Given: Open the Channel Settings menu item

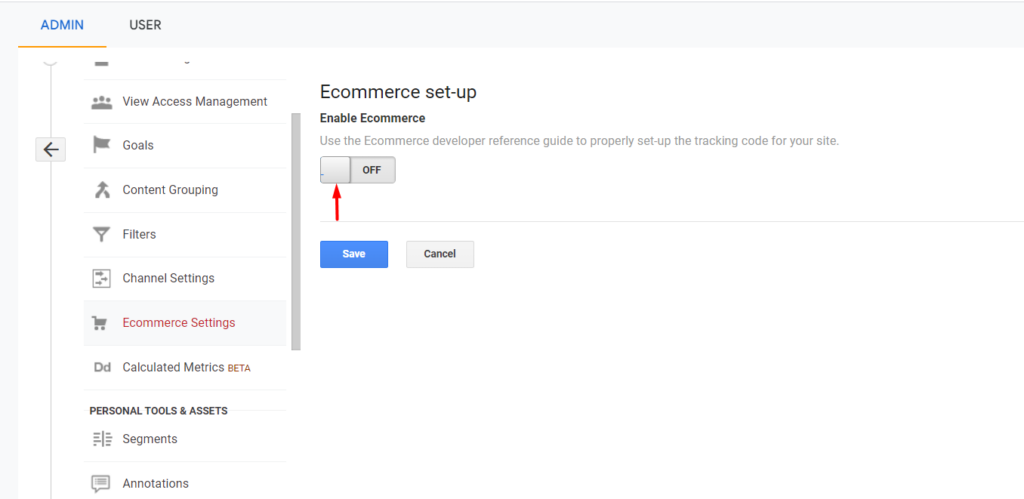Looking at the screenshot, I should click(x=185, y=278).
